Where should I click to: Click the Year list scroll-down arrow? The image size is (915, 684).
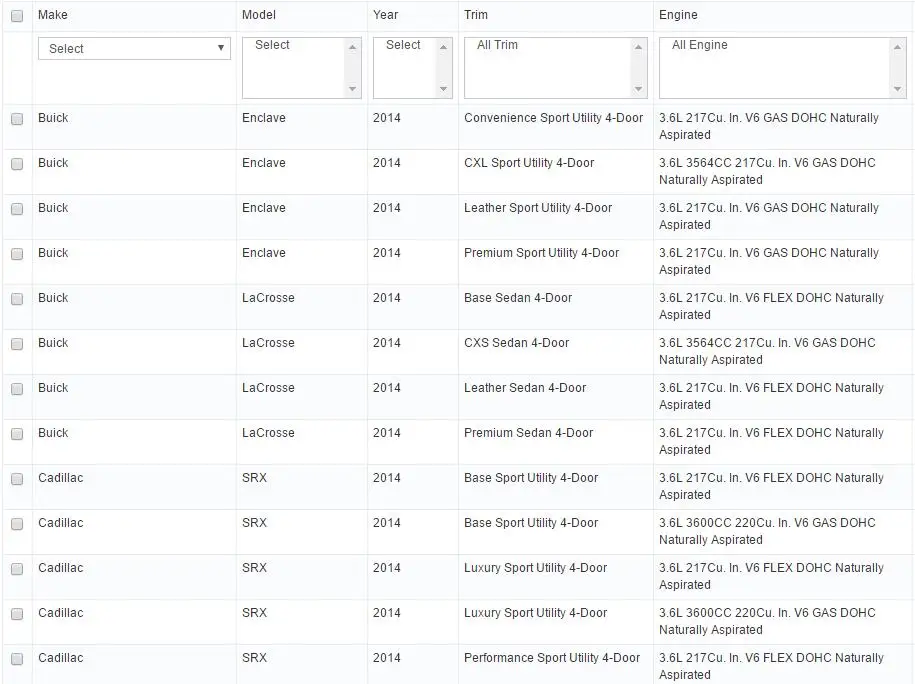click(x=443, y=89)
